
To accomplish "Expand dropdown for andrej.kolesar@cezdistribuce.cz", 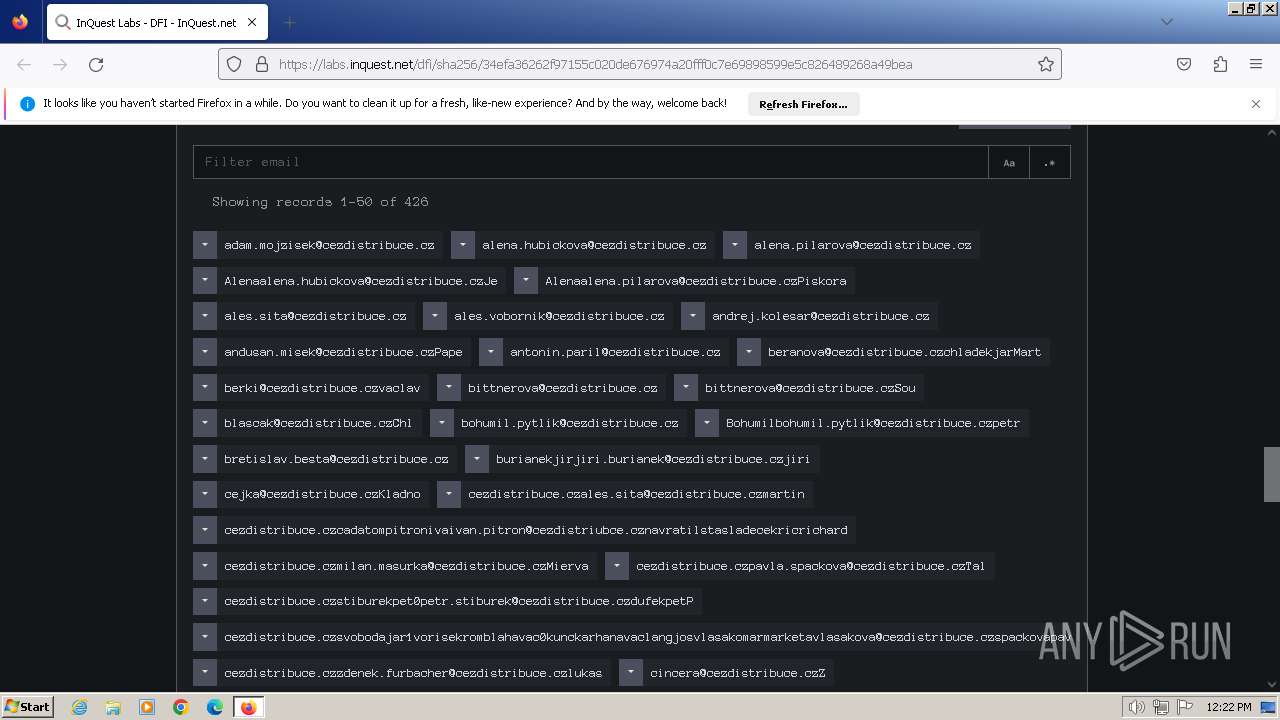I will pos(693,316).
